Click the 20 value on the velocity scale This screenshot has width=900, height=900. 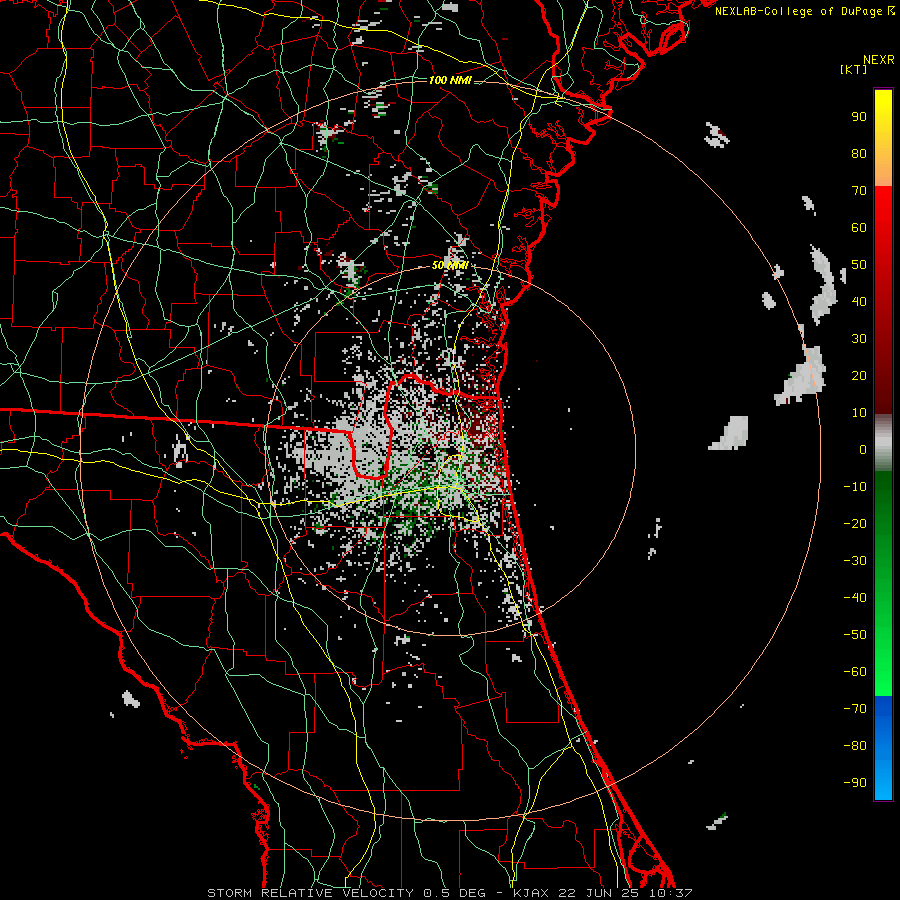[x=859, y=376]
